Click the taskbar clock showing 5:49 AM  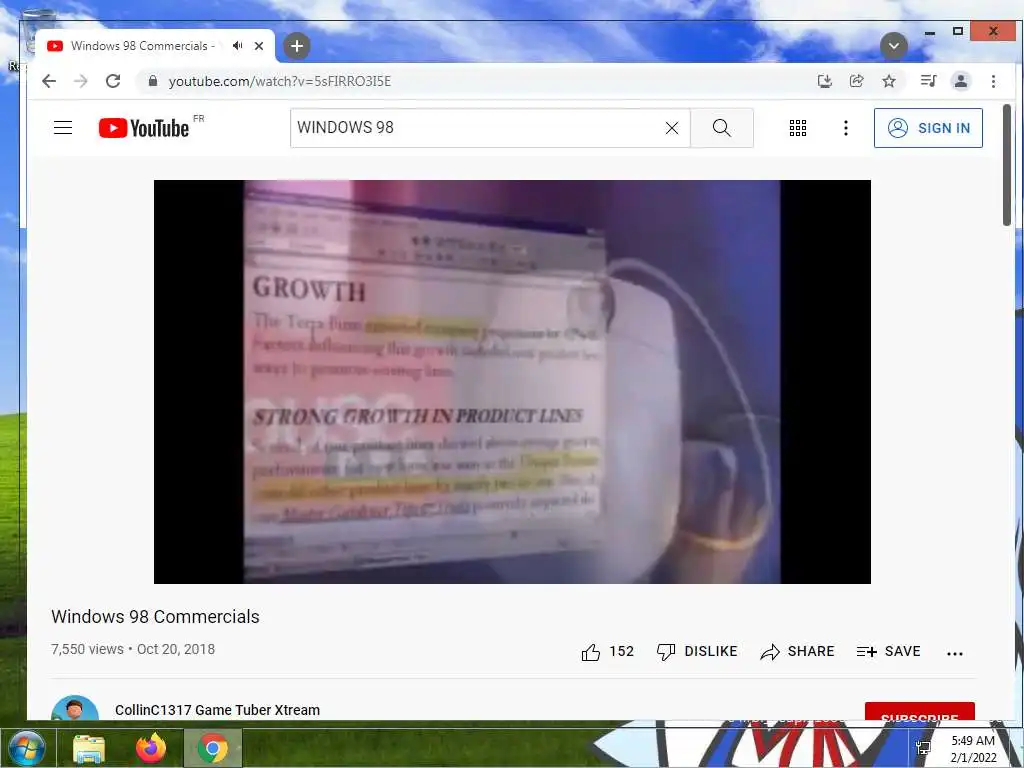click(973, 749)
